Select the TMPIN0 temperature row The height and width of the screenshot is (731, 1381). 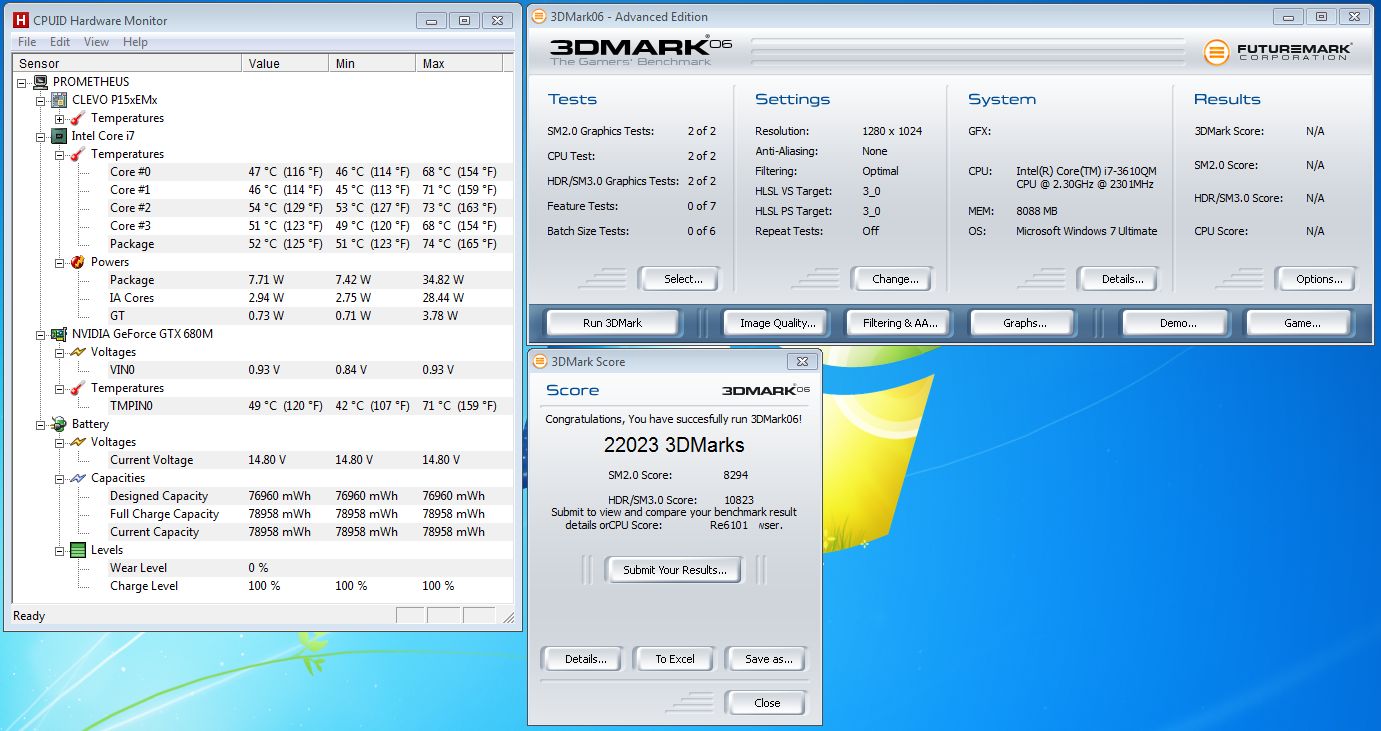coord(262,406)
